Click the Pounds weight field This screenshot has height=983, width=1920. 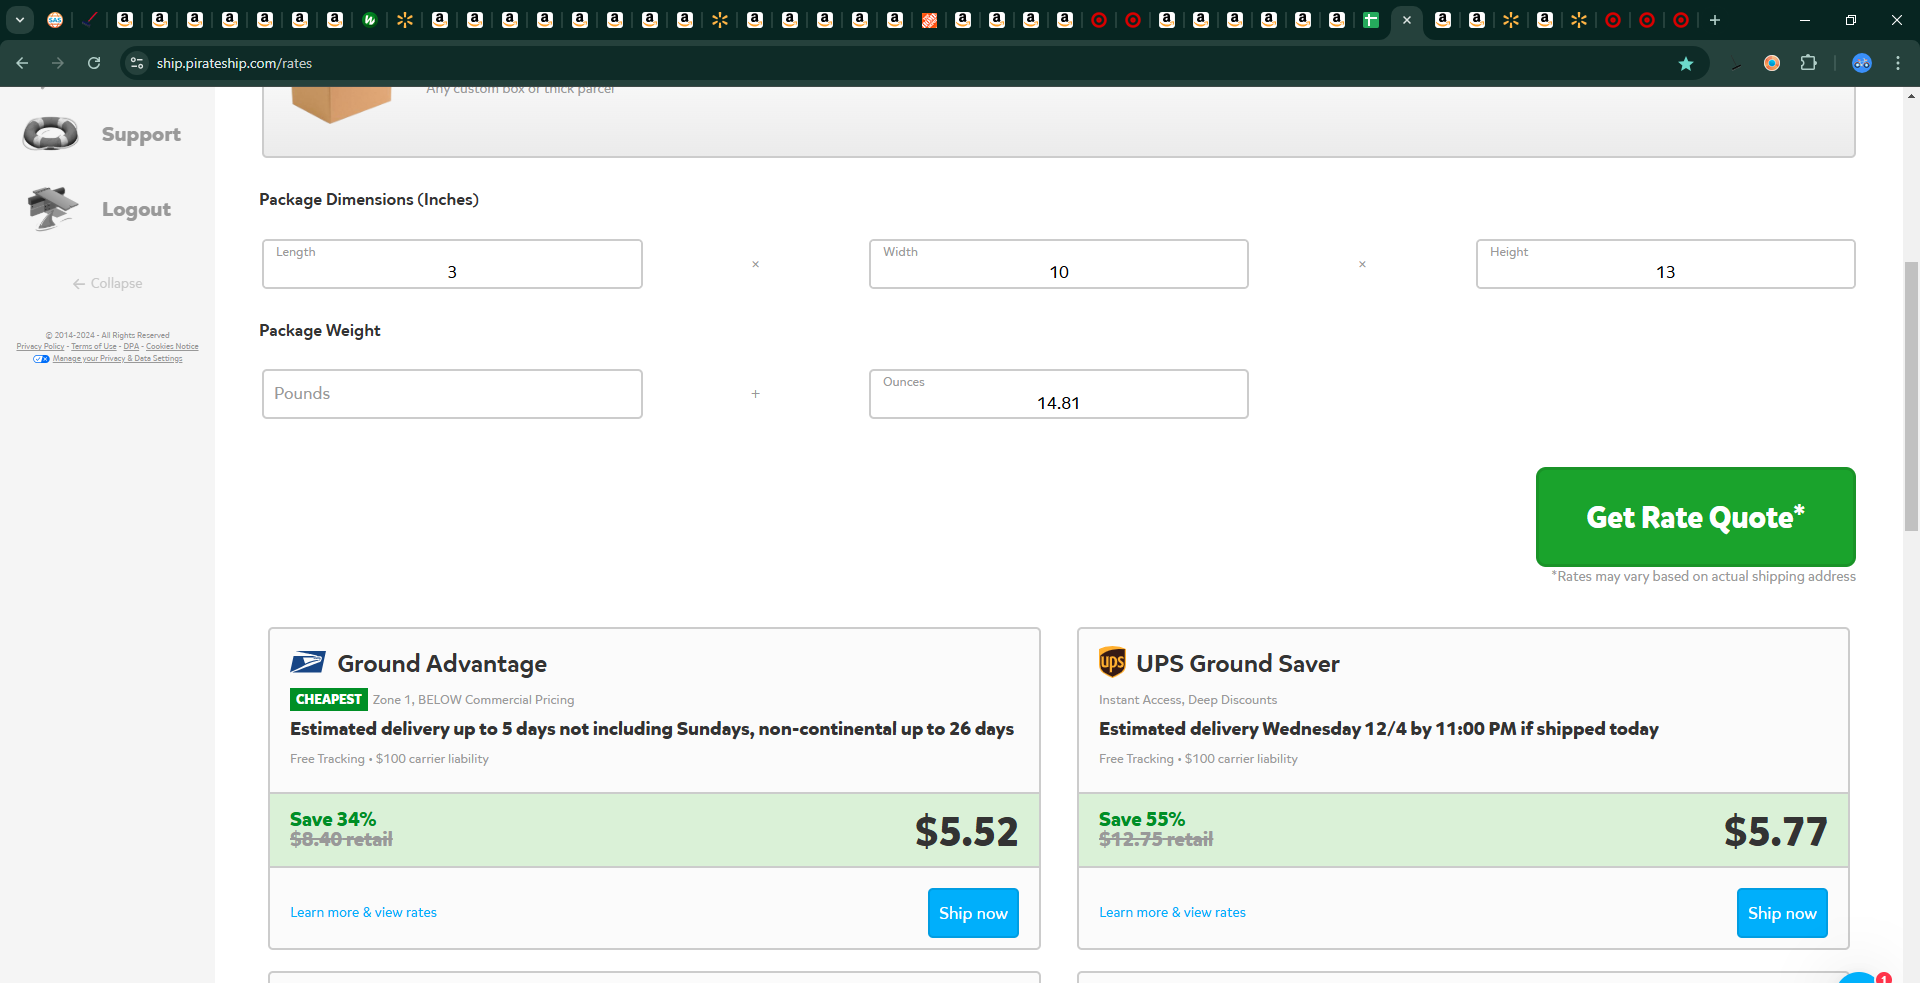coord(452,394)
